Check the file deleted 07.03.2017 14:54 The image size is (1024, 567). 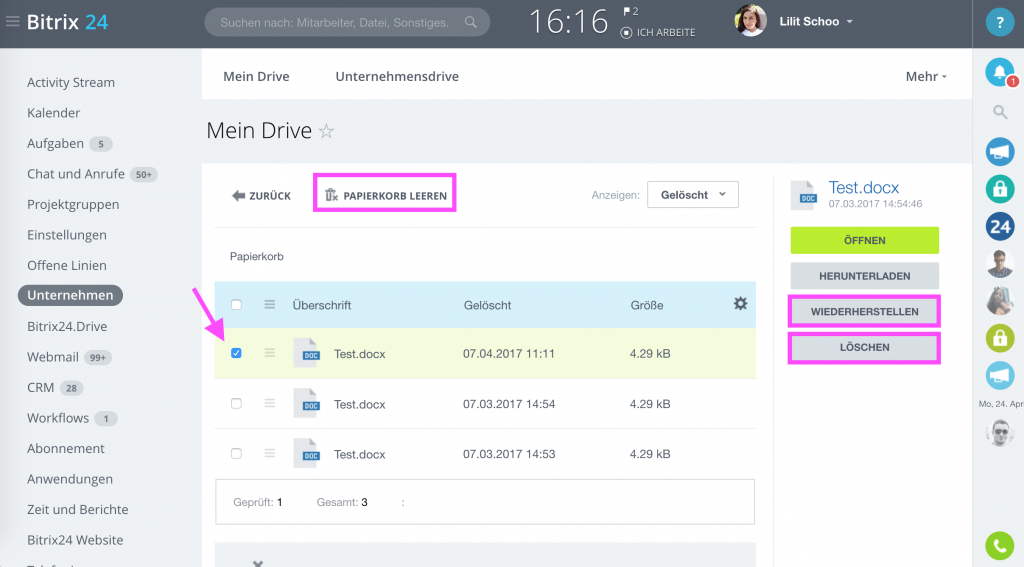tap(236, 404)
